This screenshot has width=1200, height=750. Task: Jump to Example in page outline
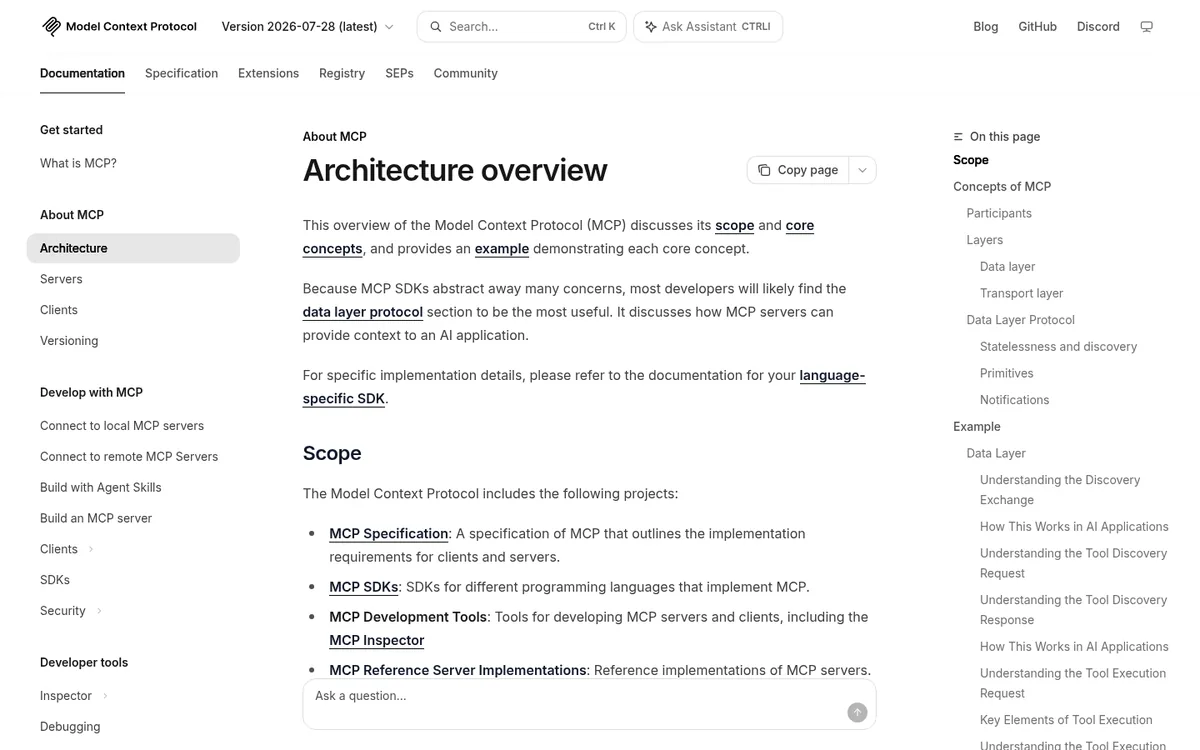[977, 427]
